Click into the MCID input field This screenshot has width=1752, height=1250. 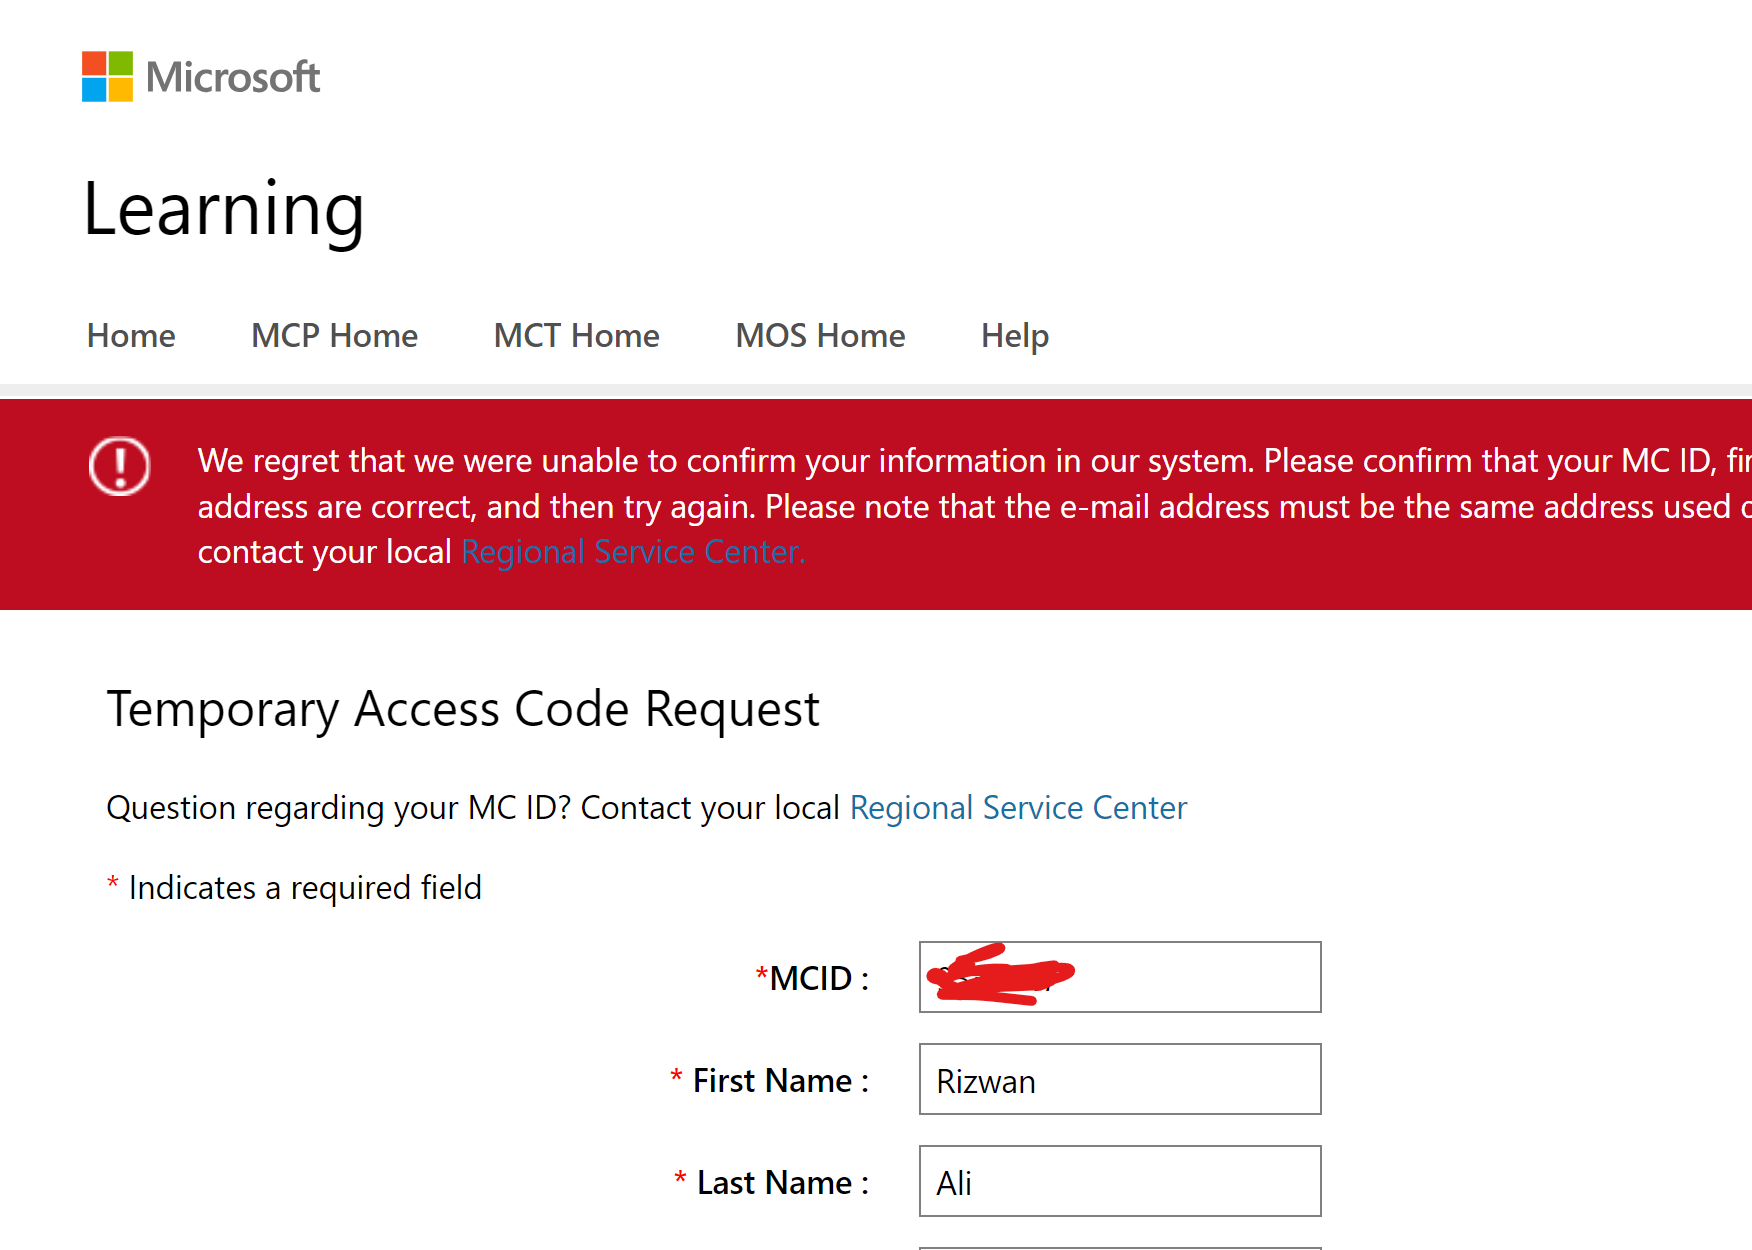coord(1120,977)
